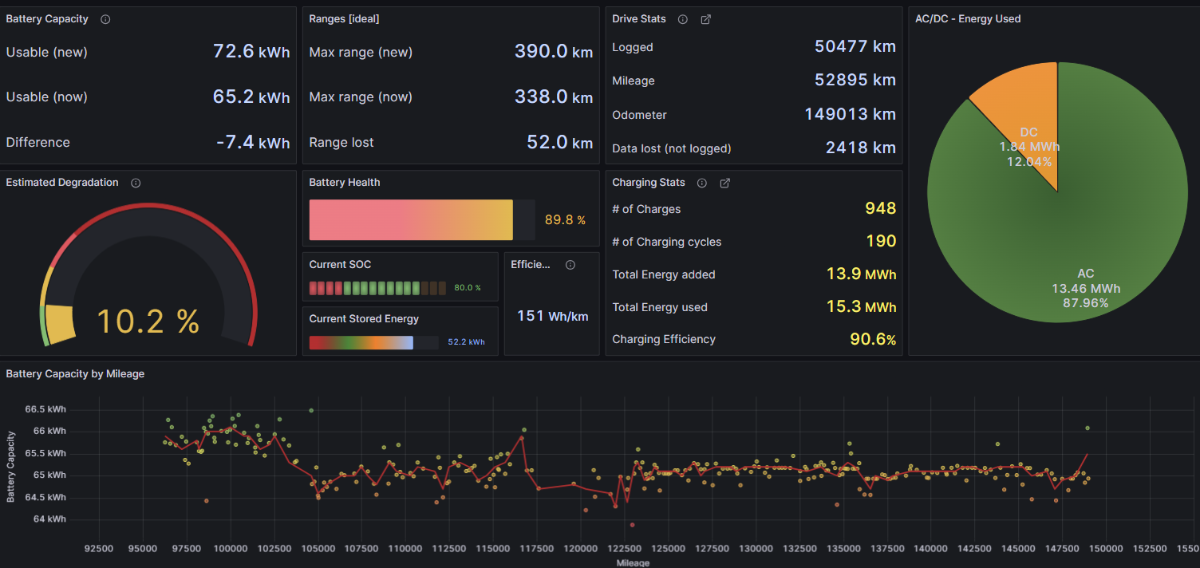Click the Efficiency panel info icon

click(x=570, y=265)
